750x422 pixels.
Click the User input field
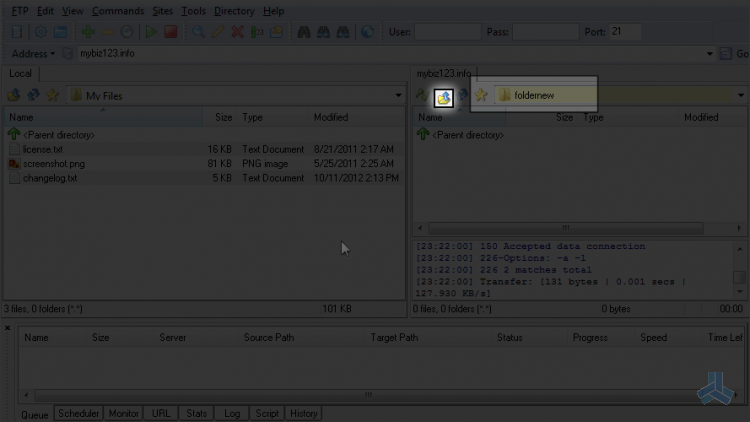(447, 32)
